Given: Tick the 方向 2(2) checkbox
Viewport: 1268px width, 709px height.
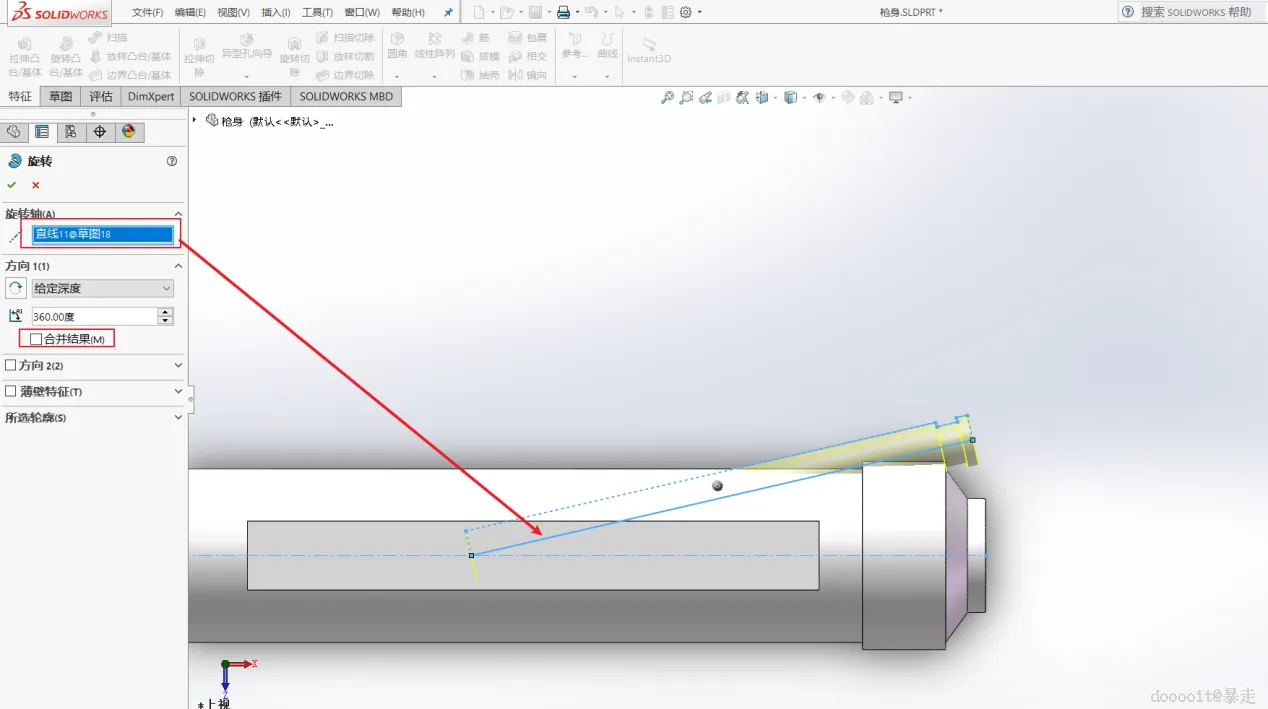Looking at the screenshot, I should coord(11,366).
